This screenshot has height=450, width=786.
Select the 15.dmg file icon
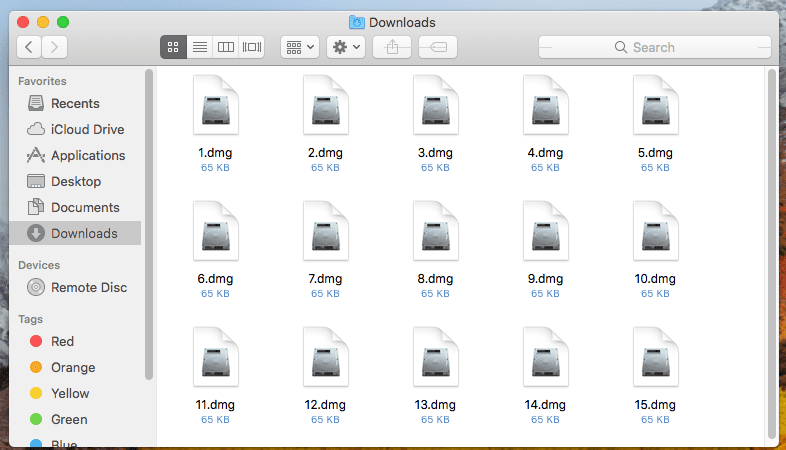pyautogui.click(x=656, y=357)
